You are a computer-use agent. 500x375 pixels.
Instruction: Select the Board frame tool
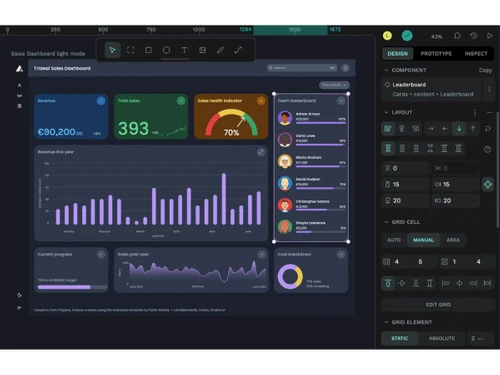click(x=130, y=50)
